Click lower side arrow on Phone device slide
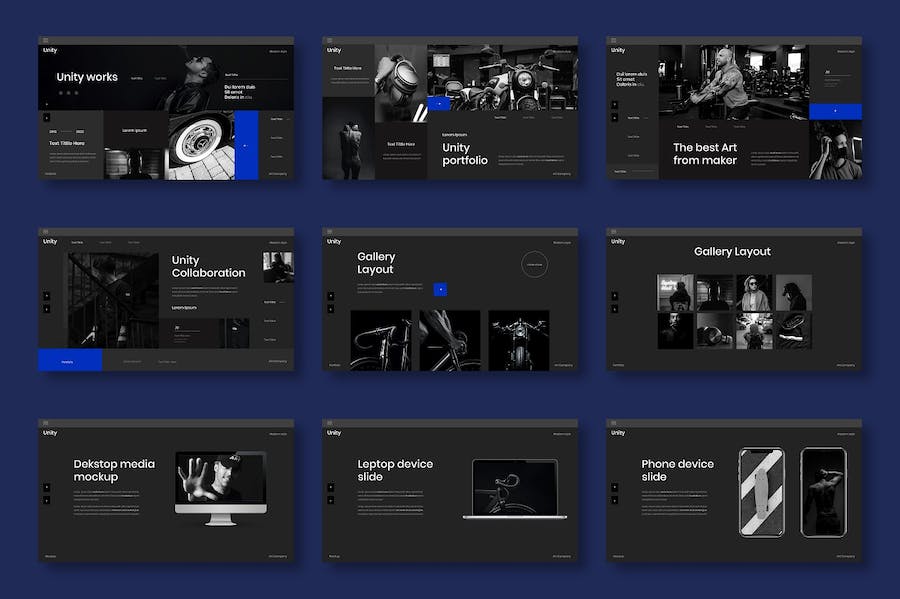 click(x=614, y=500)
